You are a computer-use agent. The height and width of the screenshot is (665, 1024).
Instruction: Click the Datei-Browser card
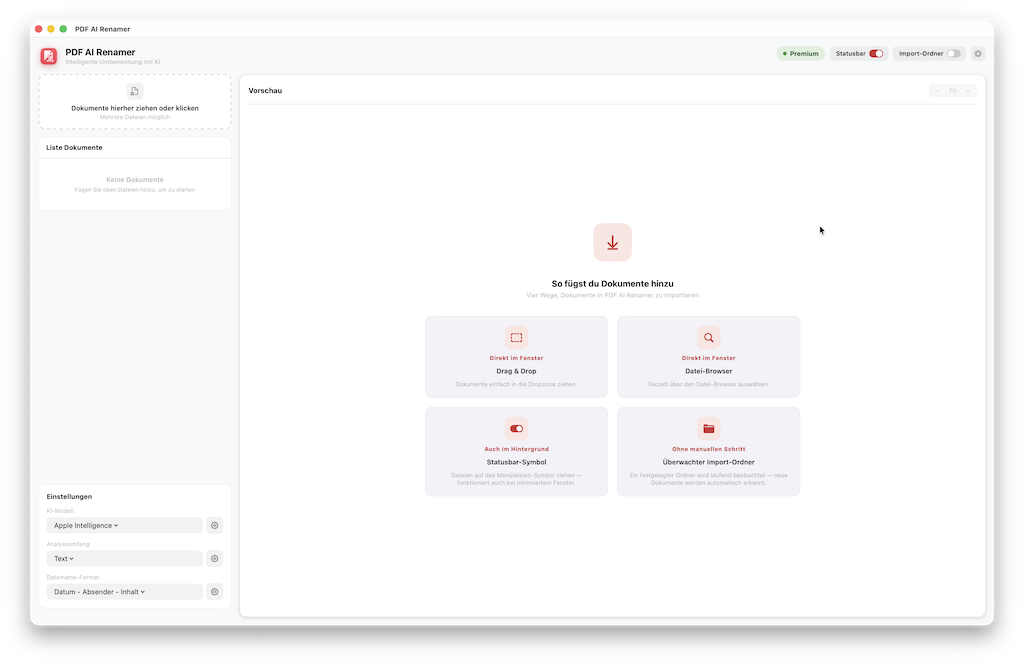click(x=709, y=357)
